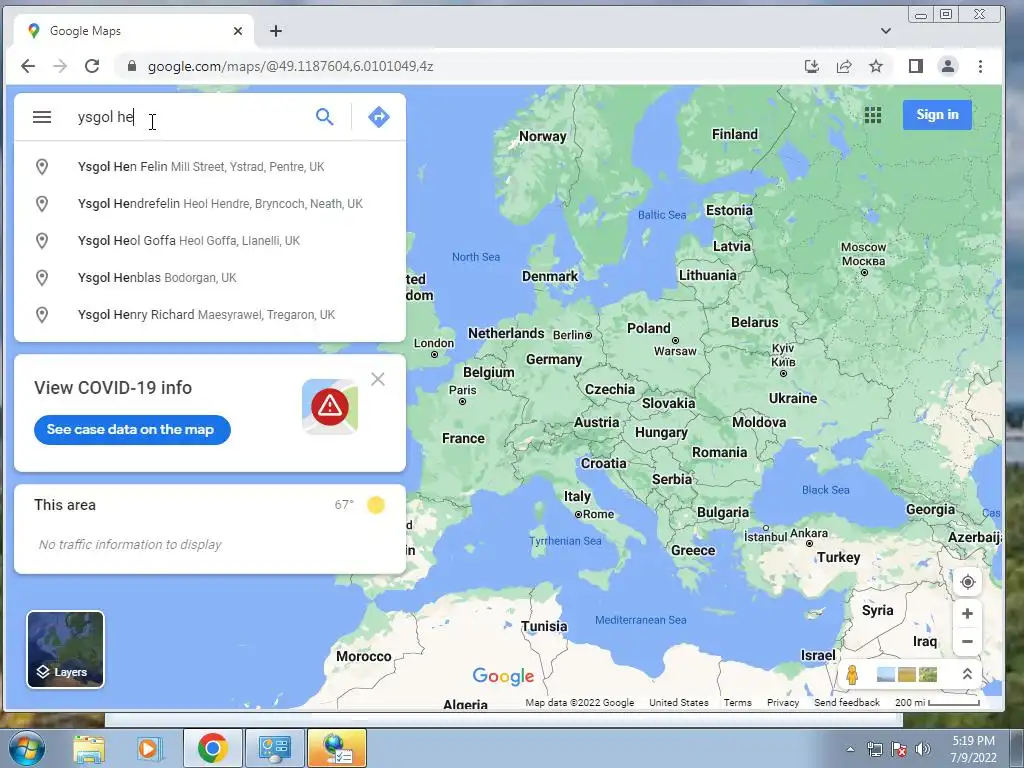Click Send feedback link

click(x=846, y=703)
